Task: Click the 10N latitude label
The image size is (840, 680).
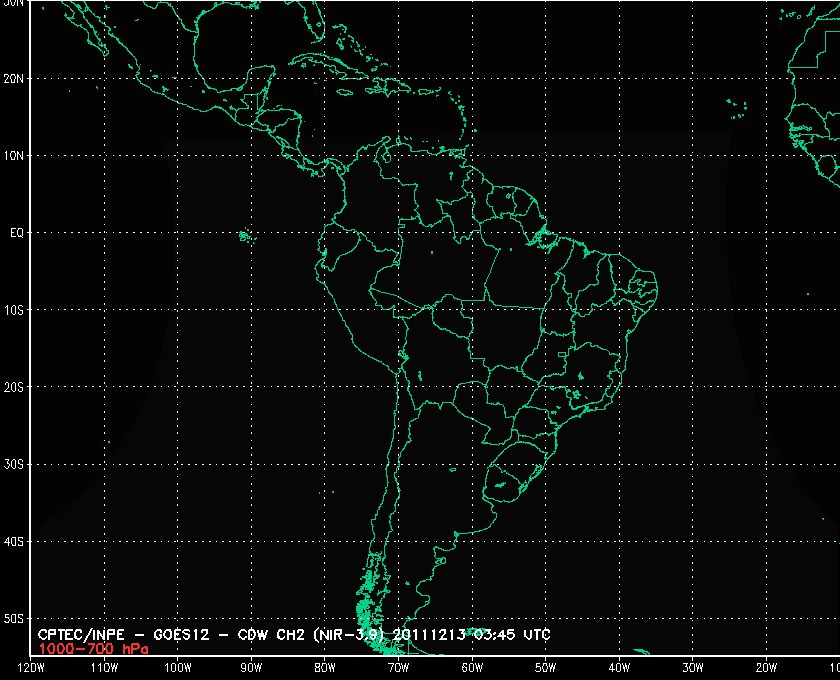Action: tap(14, 155)
